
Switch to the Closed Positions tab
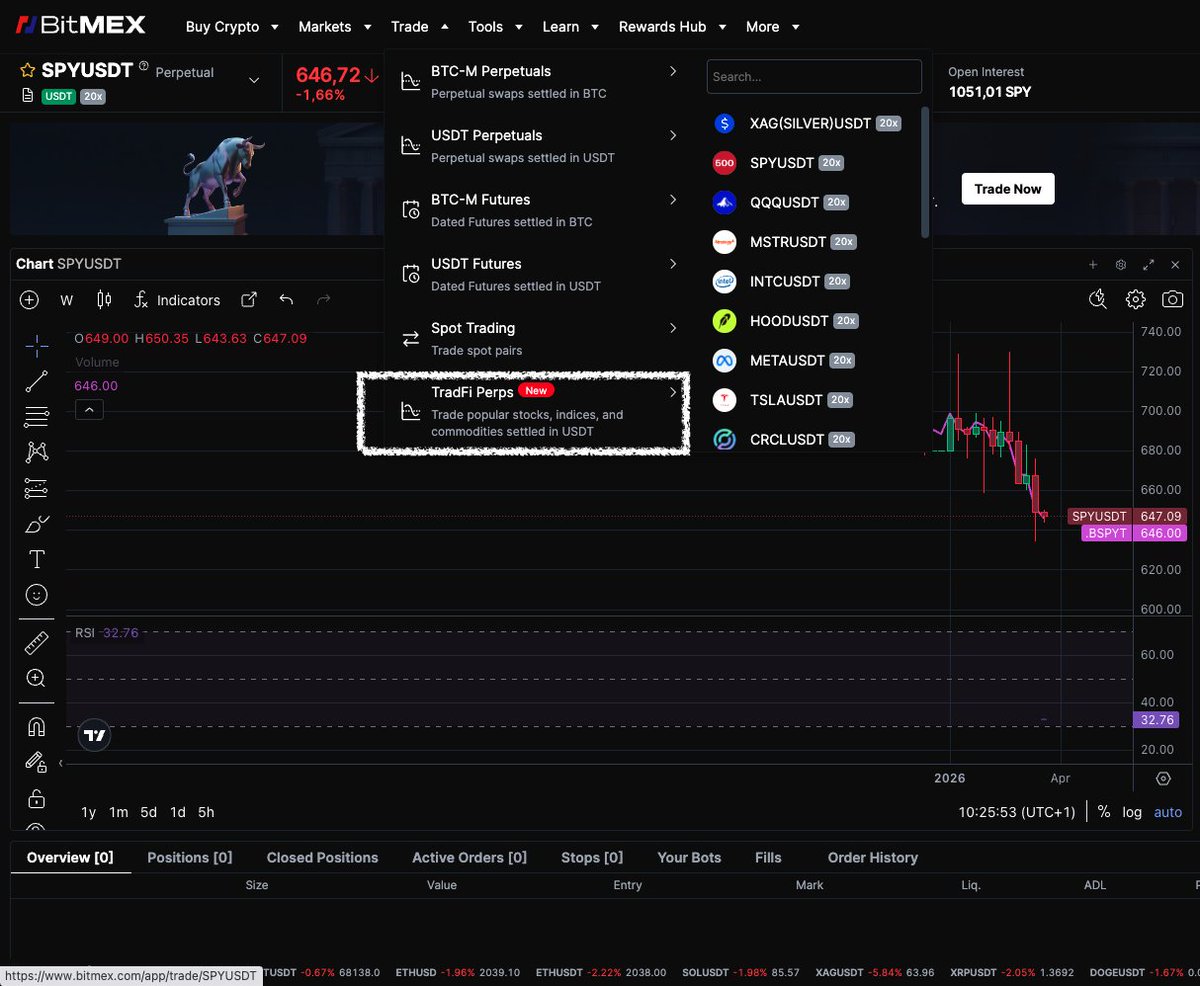322,857
